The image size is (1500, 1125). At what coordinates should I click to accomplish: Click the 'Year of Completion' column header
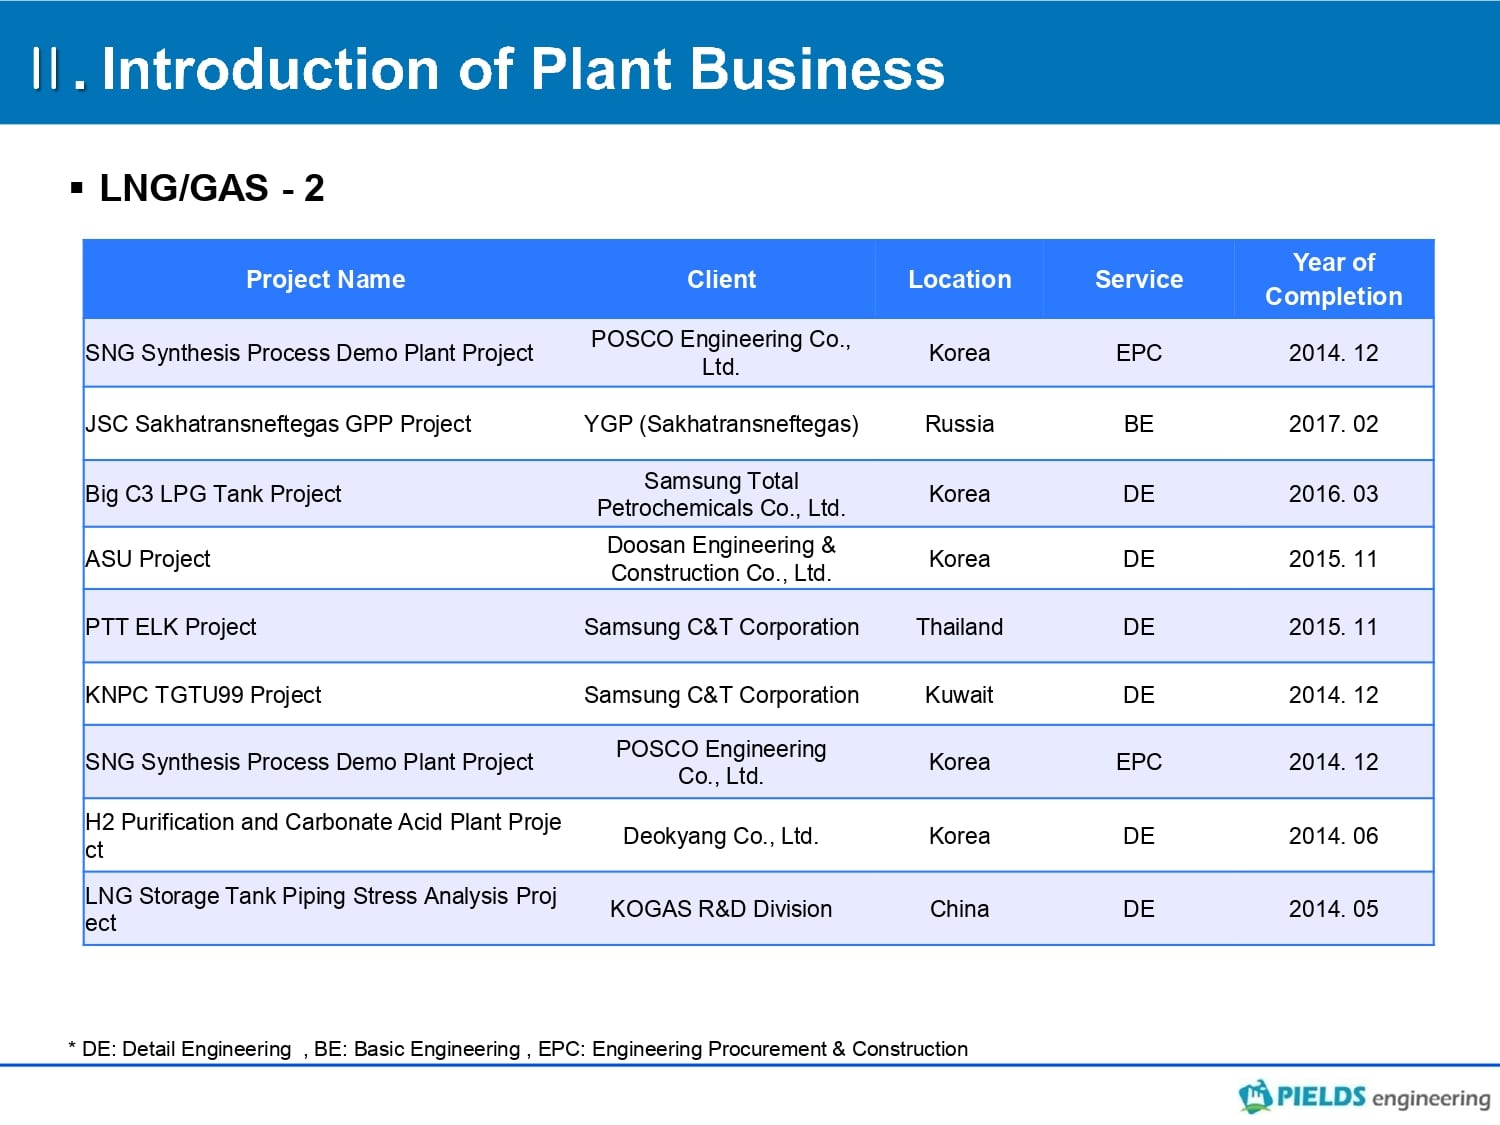pos(1333,279)
